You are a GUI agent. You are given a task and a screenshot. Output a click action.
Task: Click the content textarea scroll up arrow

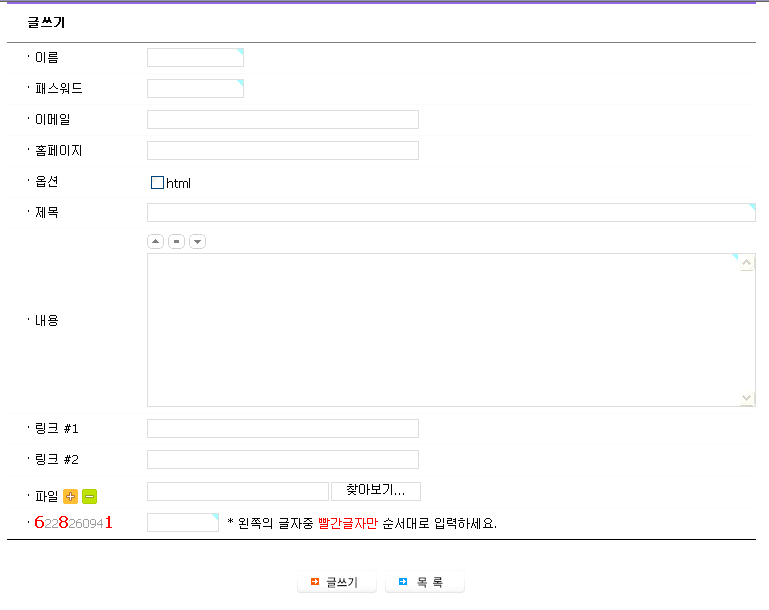[747, 263]
